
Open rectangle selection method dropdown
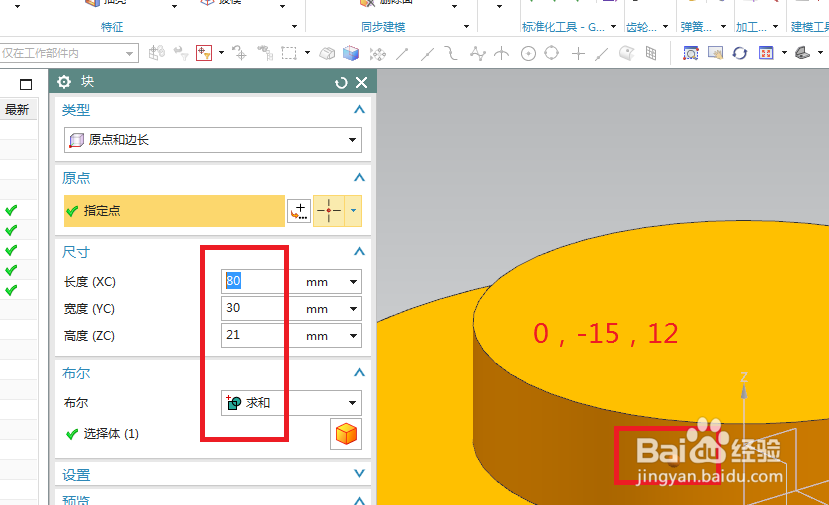pyautogui.click(x=307, y=53)
